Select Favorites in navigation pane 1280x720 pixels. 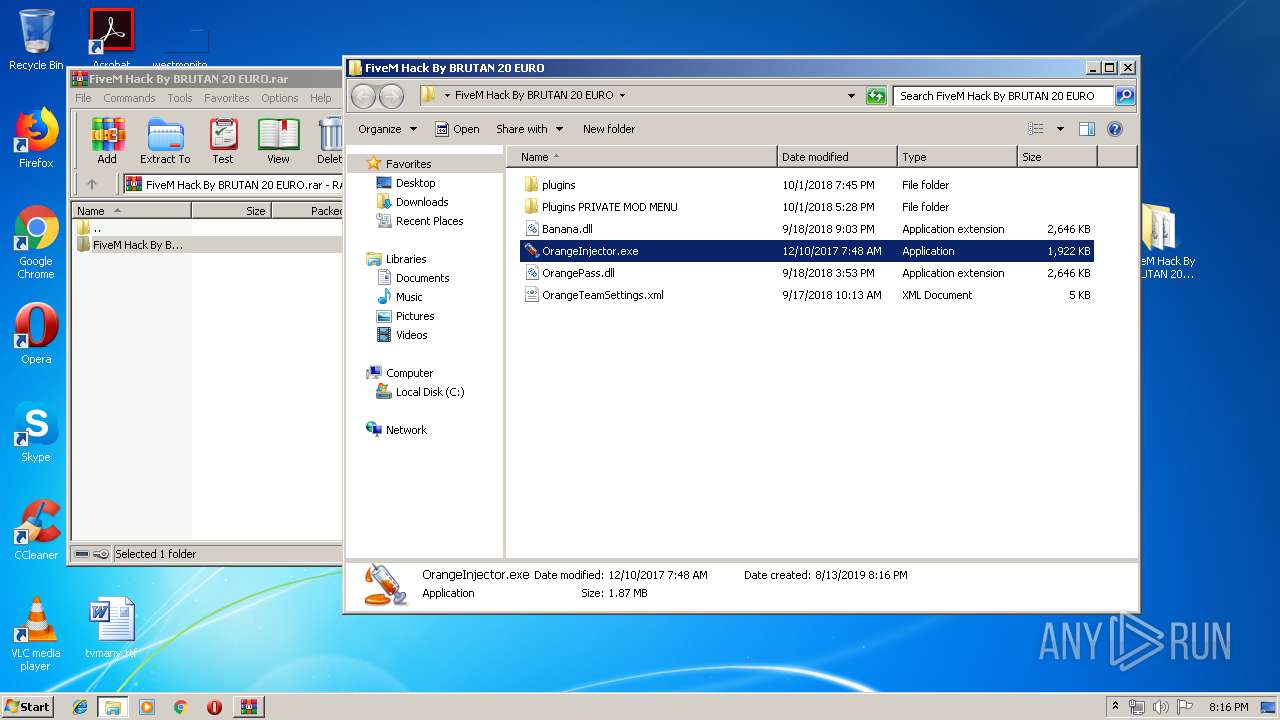click(x=409, y=164)
